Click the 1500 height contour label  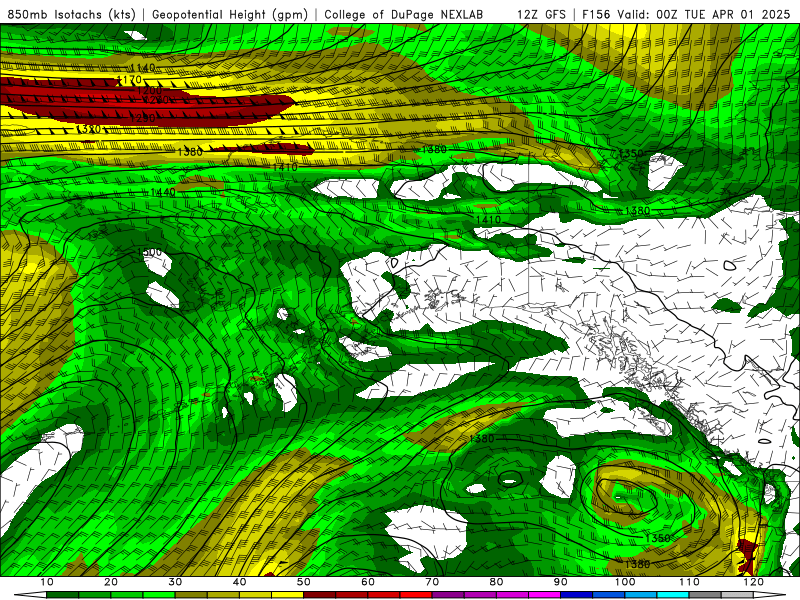point(149,252)
